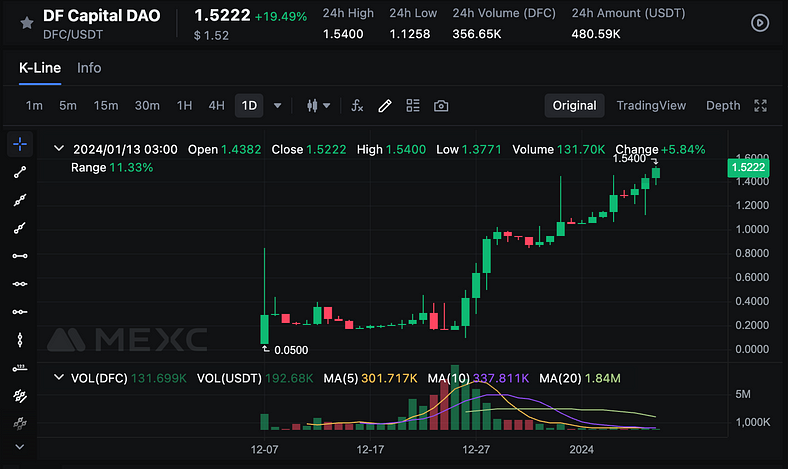Switch to TradingView chart view

(x=651, y=106)
